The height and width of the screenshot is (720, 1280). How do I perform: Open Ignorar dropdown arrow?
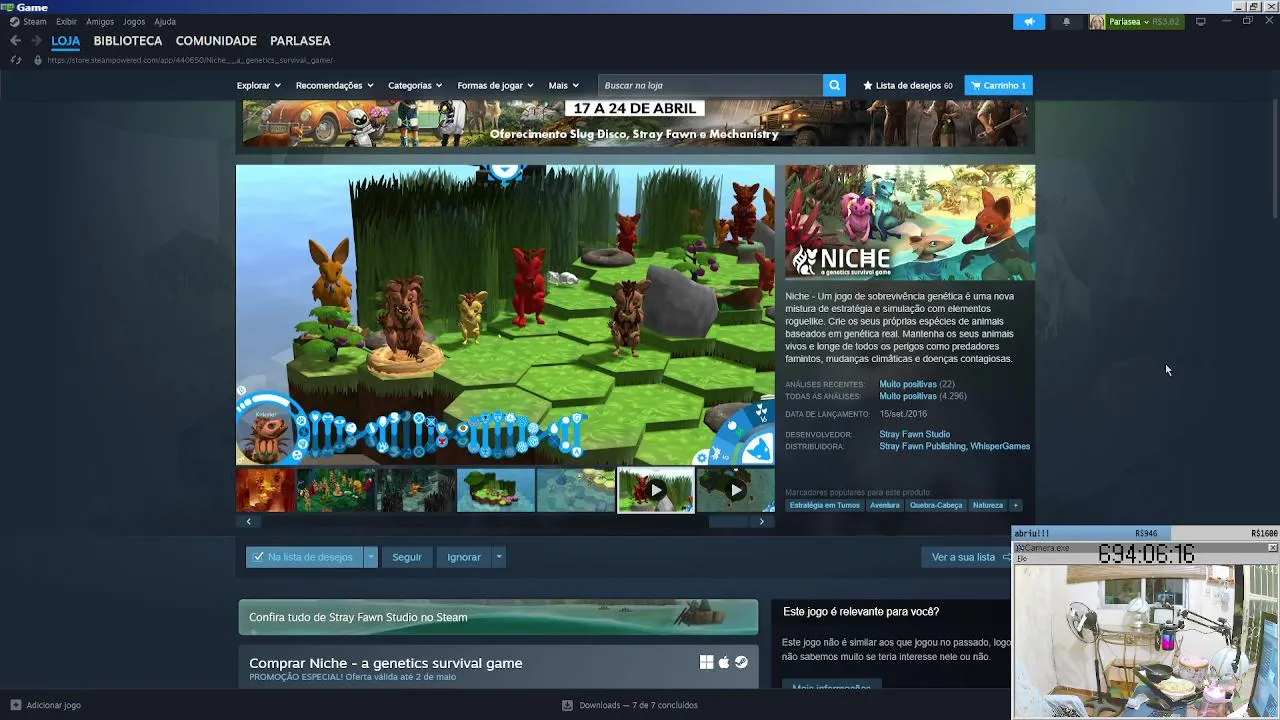498,557
